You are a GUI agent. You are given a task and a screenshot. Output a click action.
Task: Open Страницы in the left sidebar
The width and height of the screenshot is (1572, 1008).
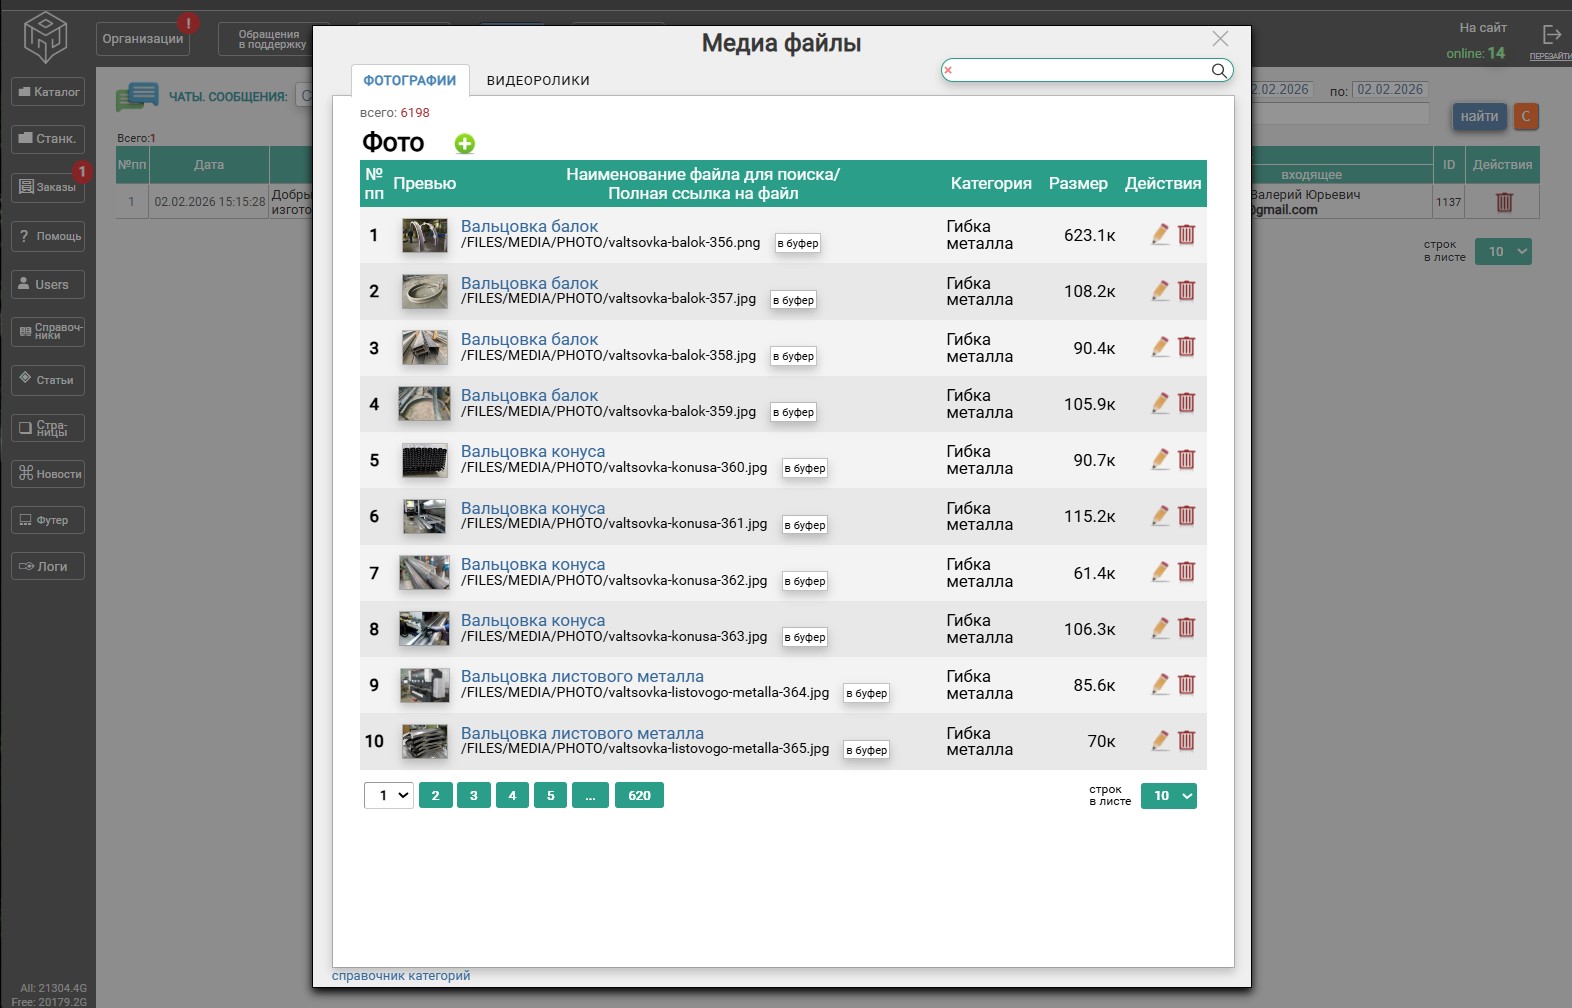click(x=48, y=428)
